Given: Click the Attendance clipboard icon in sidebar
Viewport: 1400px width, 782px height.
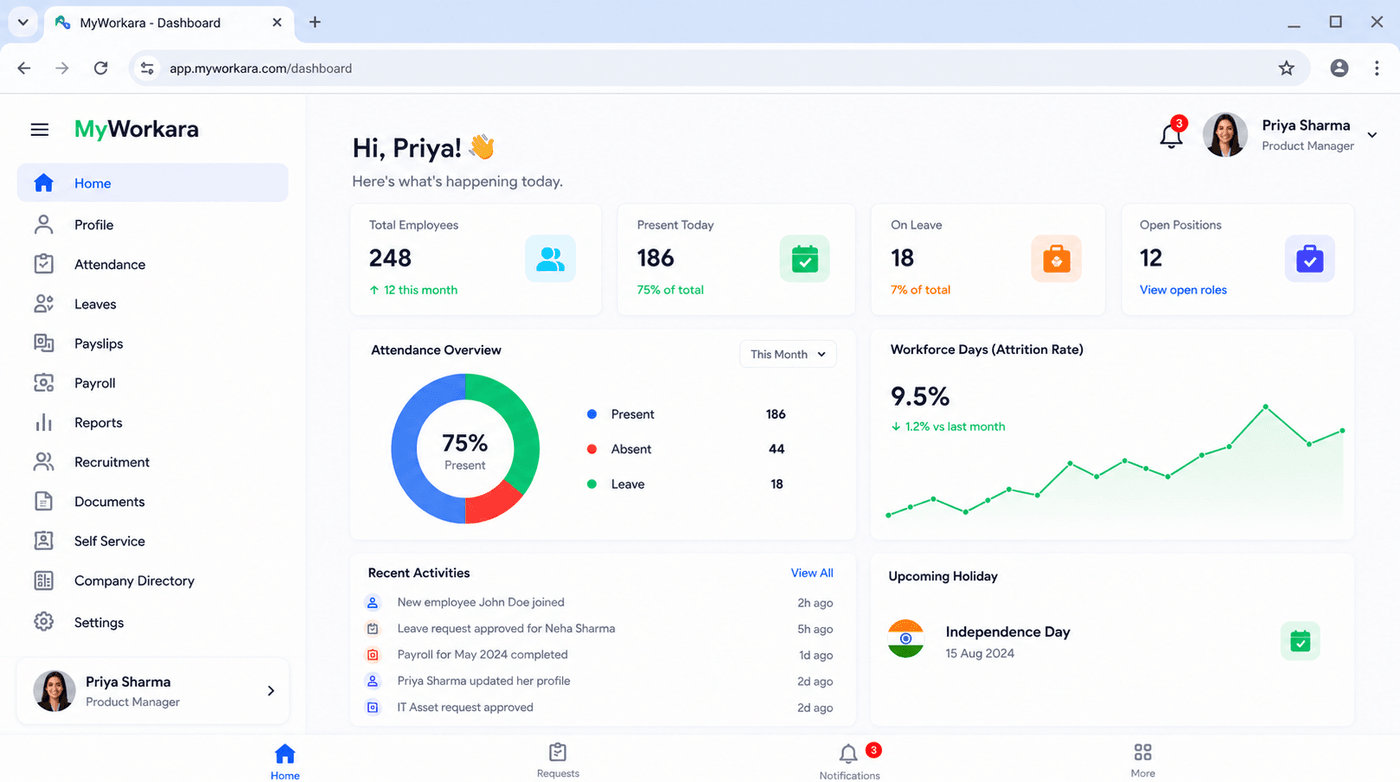Looking at the screenshot, I should (43, 264).
